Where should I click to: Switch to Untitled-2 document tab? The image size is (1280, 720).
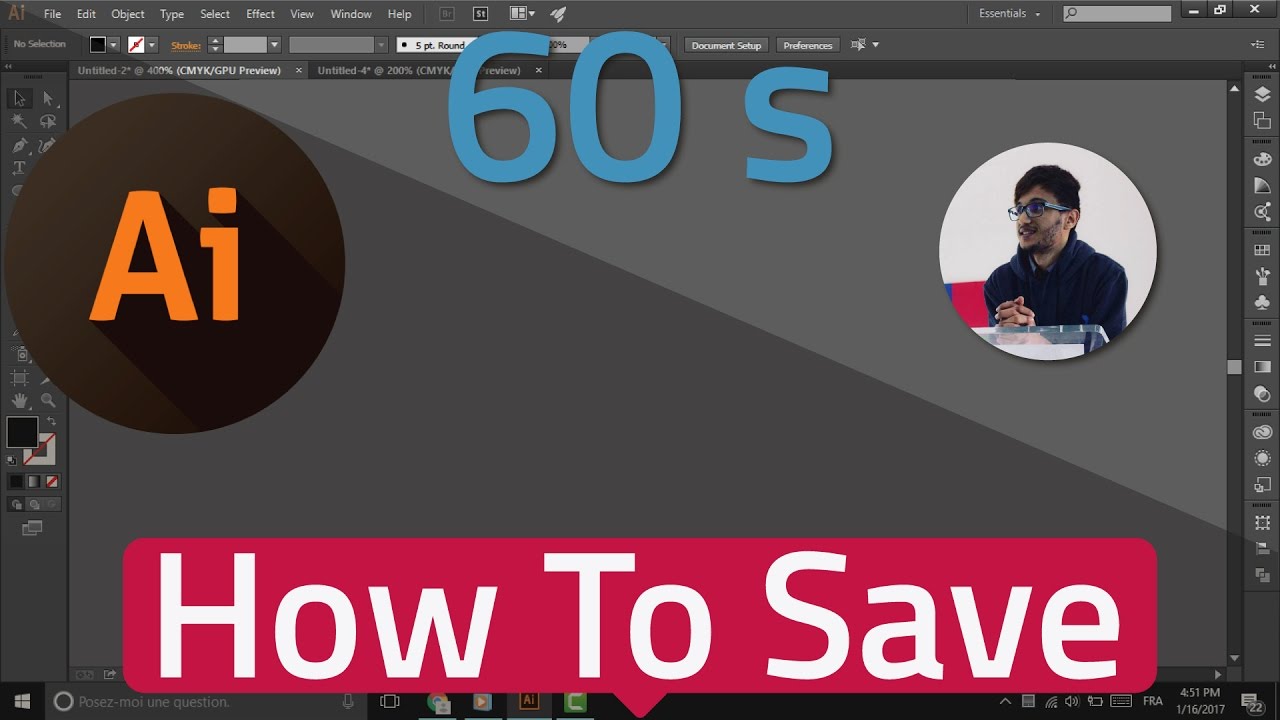186,71
